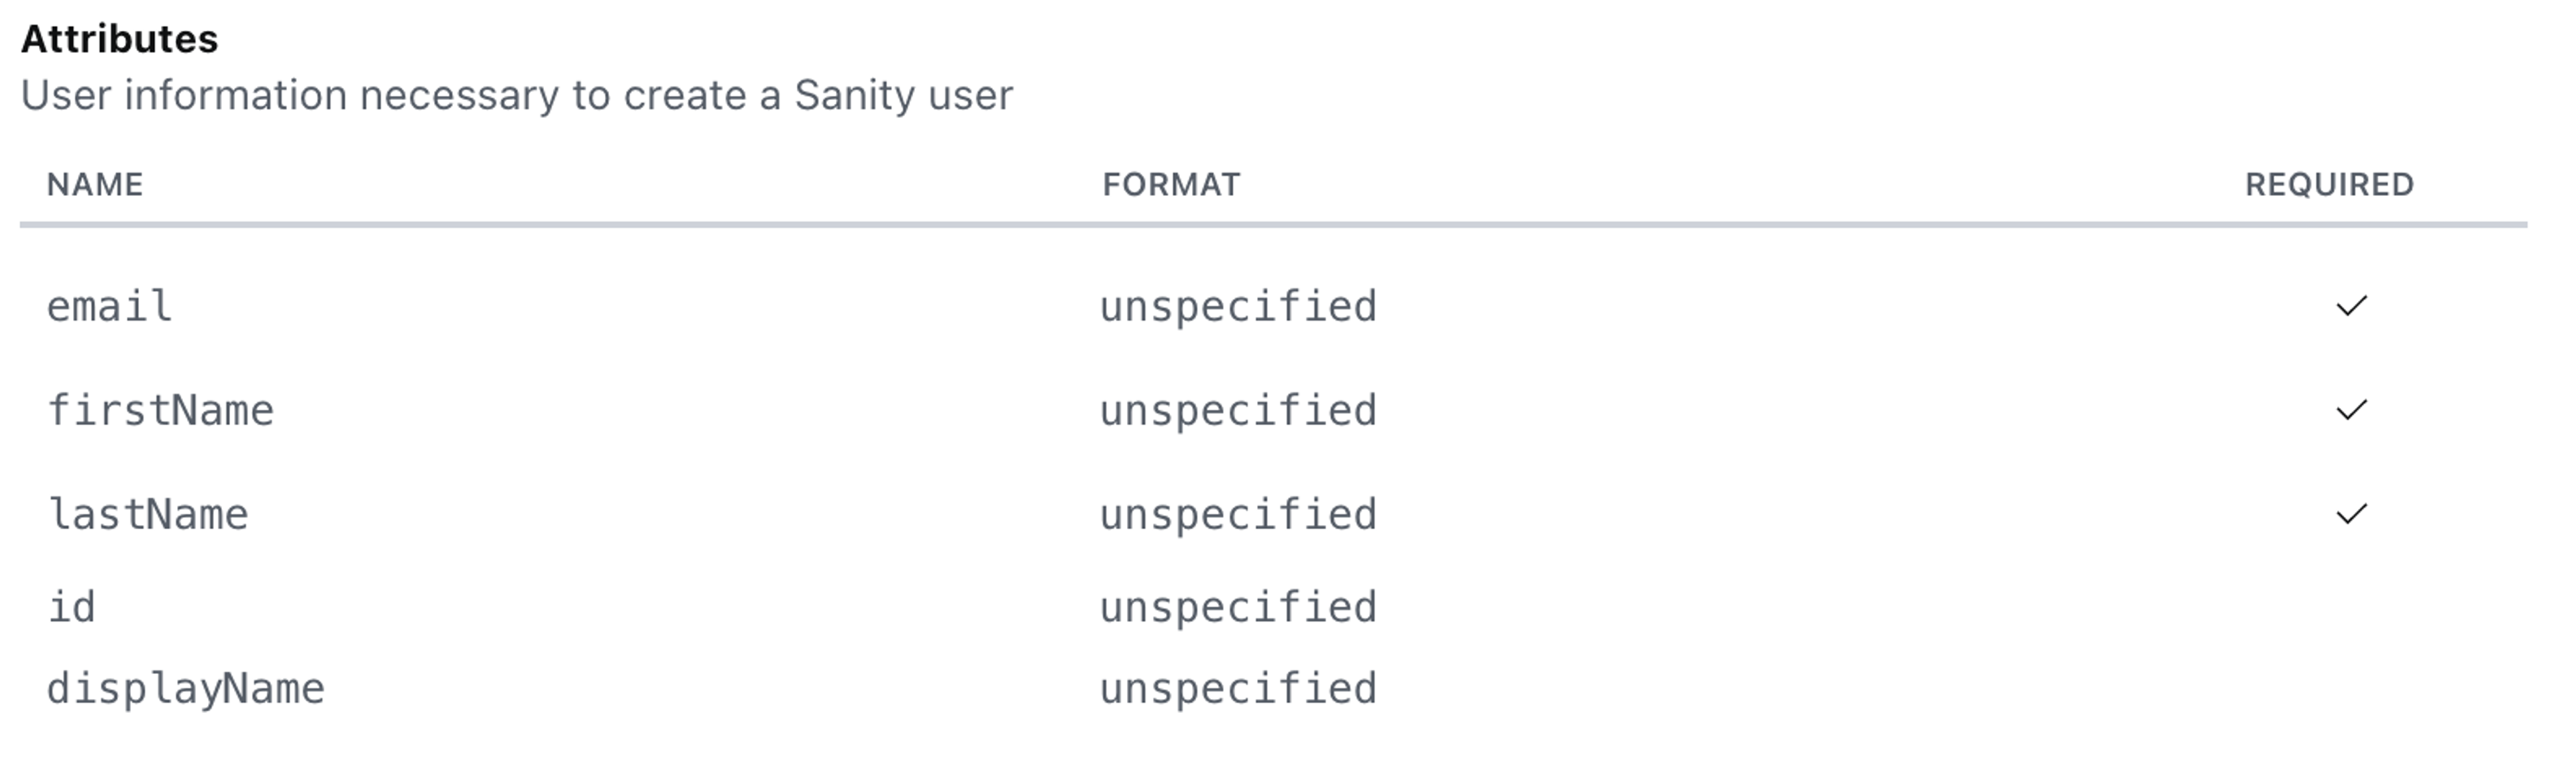Click the empty required cell for id

(x=2350, y=607)
